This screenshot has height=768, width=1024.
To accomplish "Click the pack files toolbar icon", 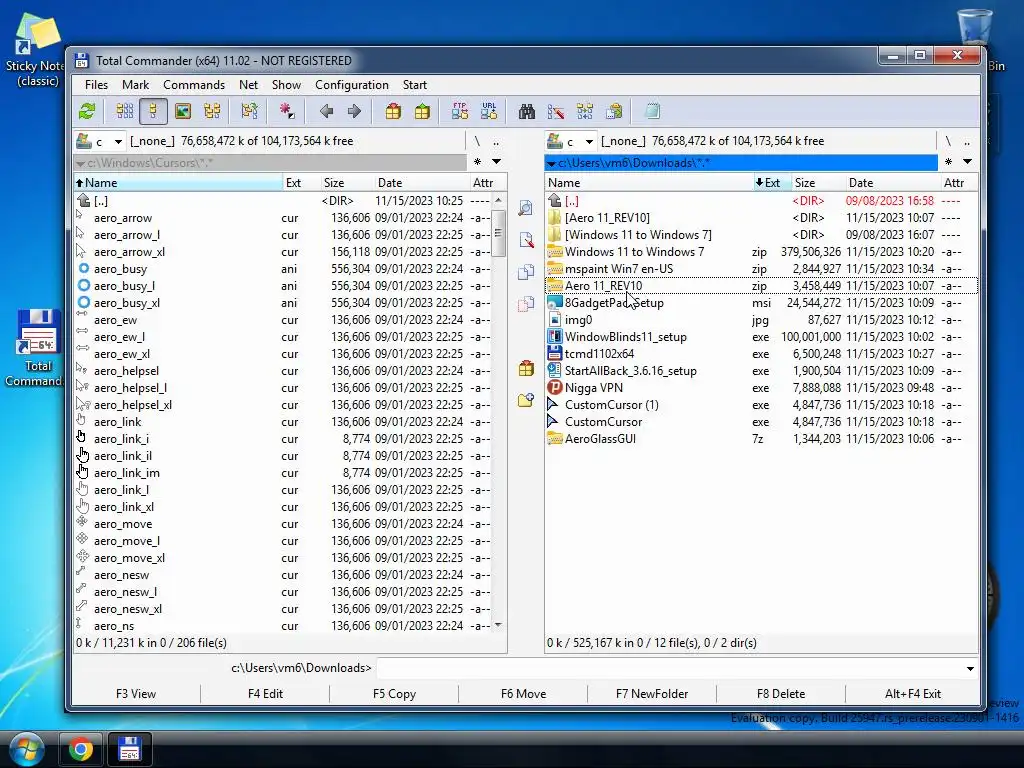I will click(393, 112).
